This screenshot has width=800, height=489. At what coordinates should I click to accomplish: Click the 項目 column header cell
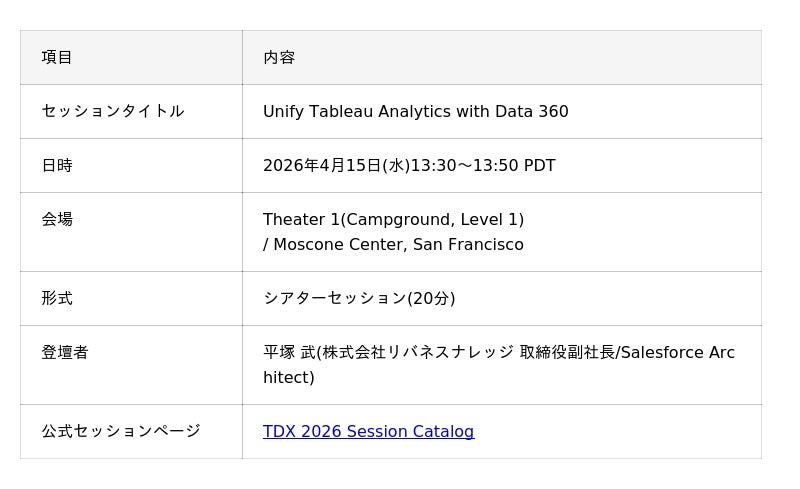point(57,58)
